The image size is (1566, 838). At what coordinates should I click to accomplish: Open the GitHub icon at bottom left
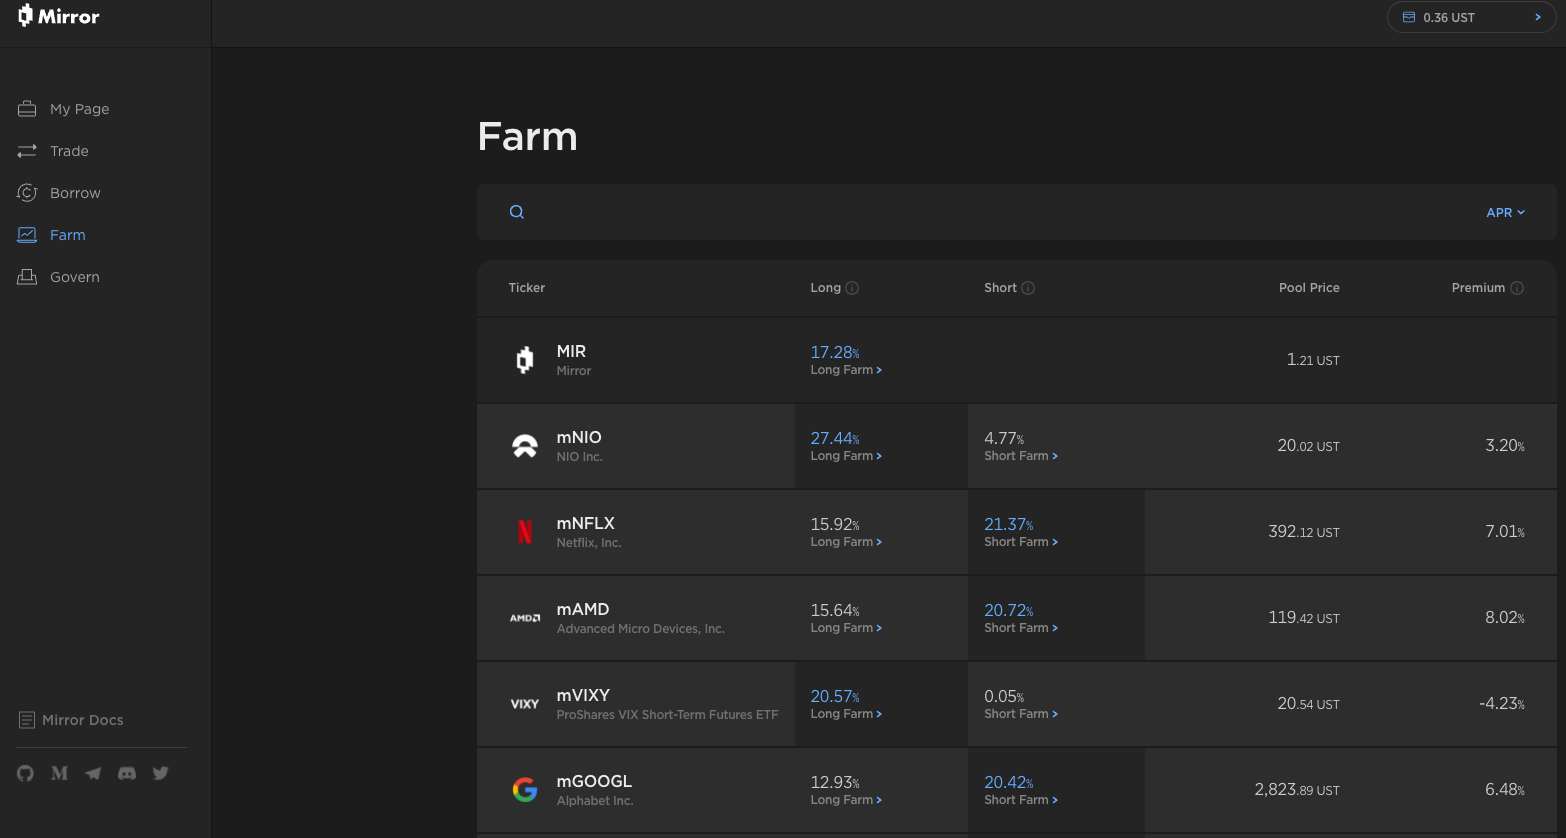[24, 772]
